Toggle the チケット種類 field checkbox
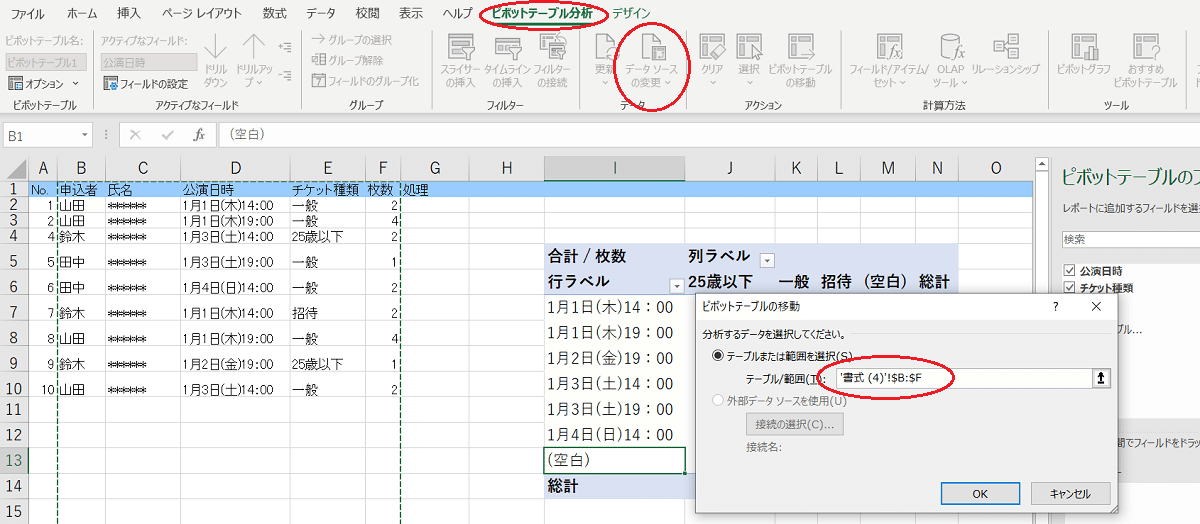 [1071, 288]
